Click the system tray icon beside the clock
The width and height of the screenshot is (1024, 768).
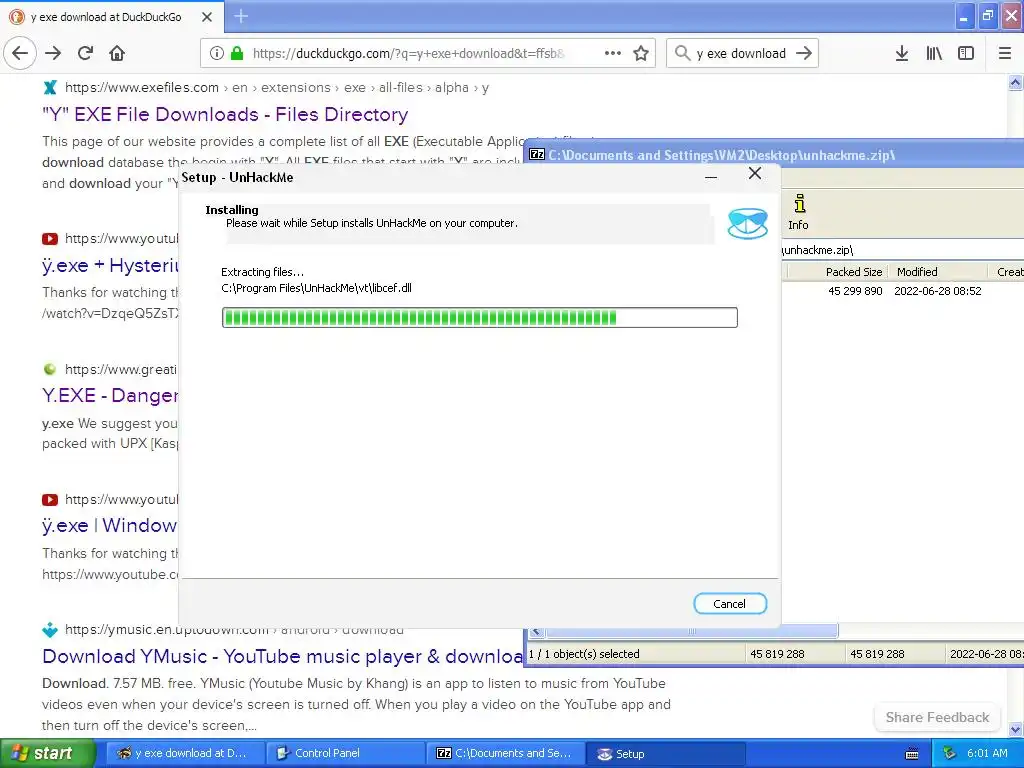click(950, 754)
